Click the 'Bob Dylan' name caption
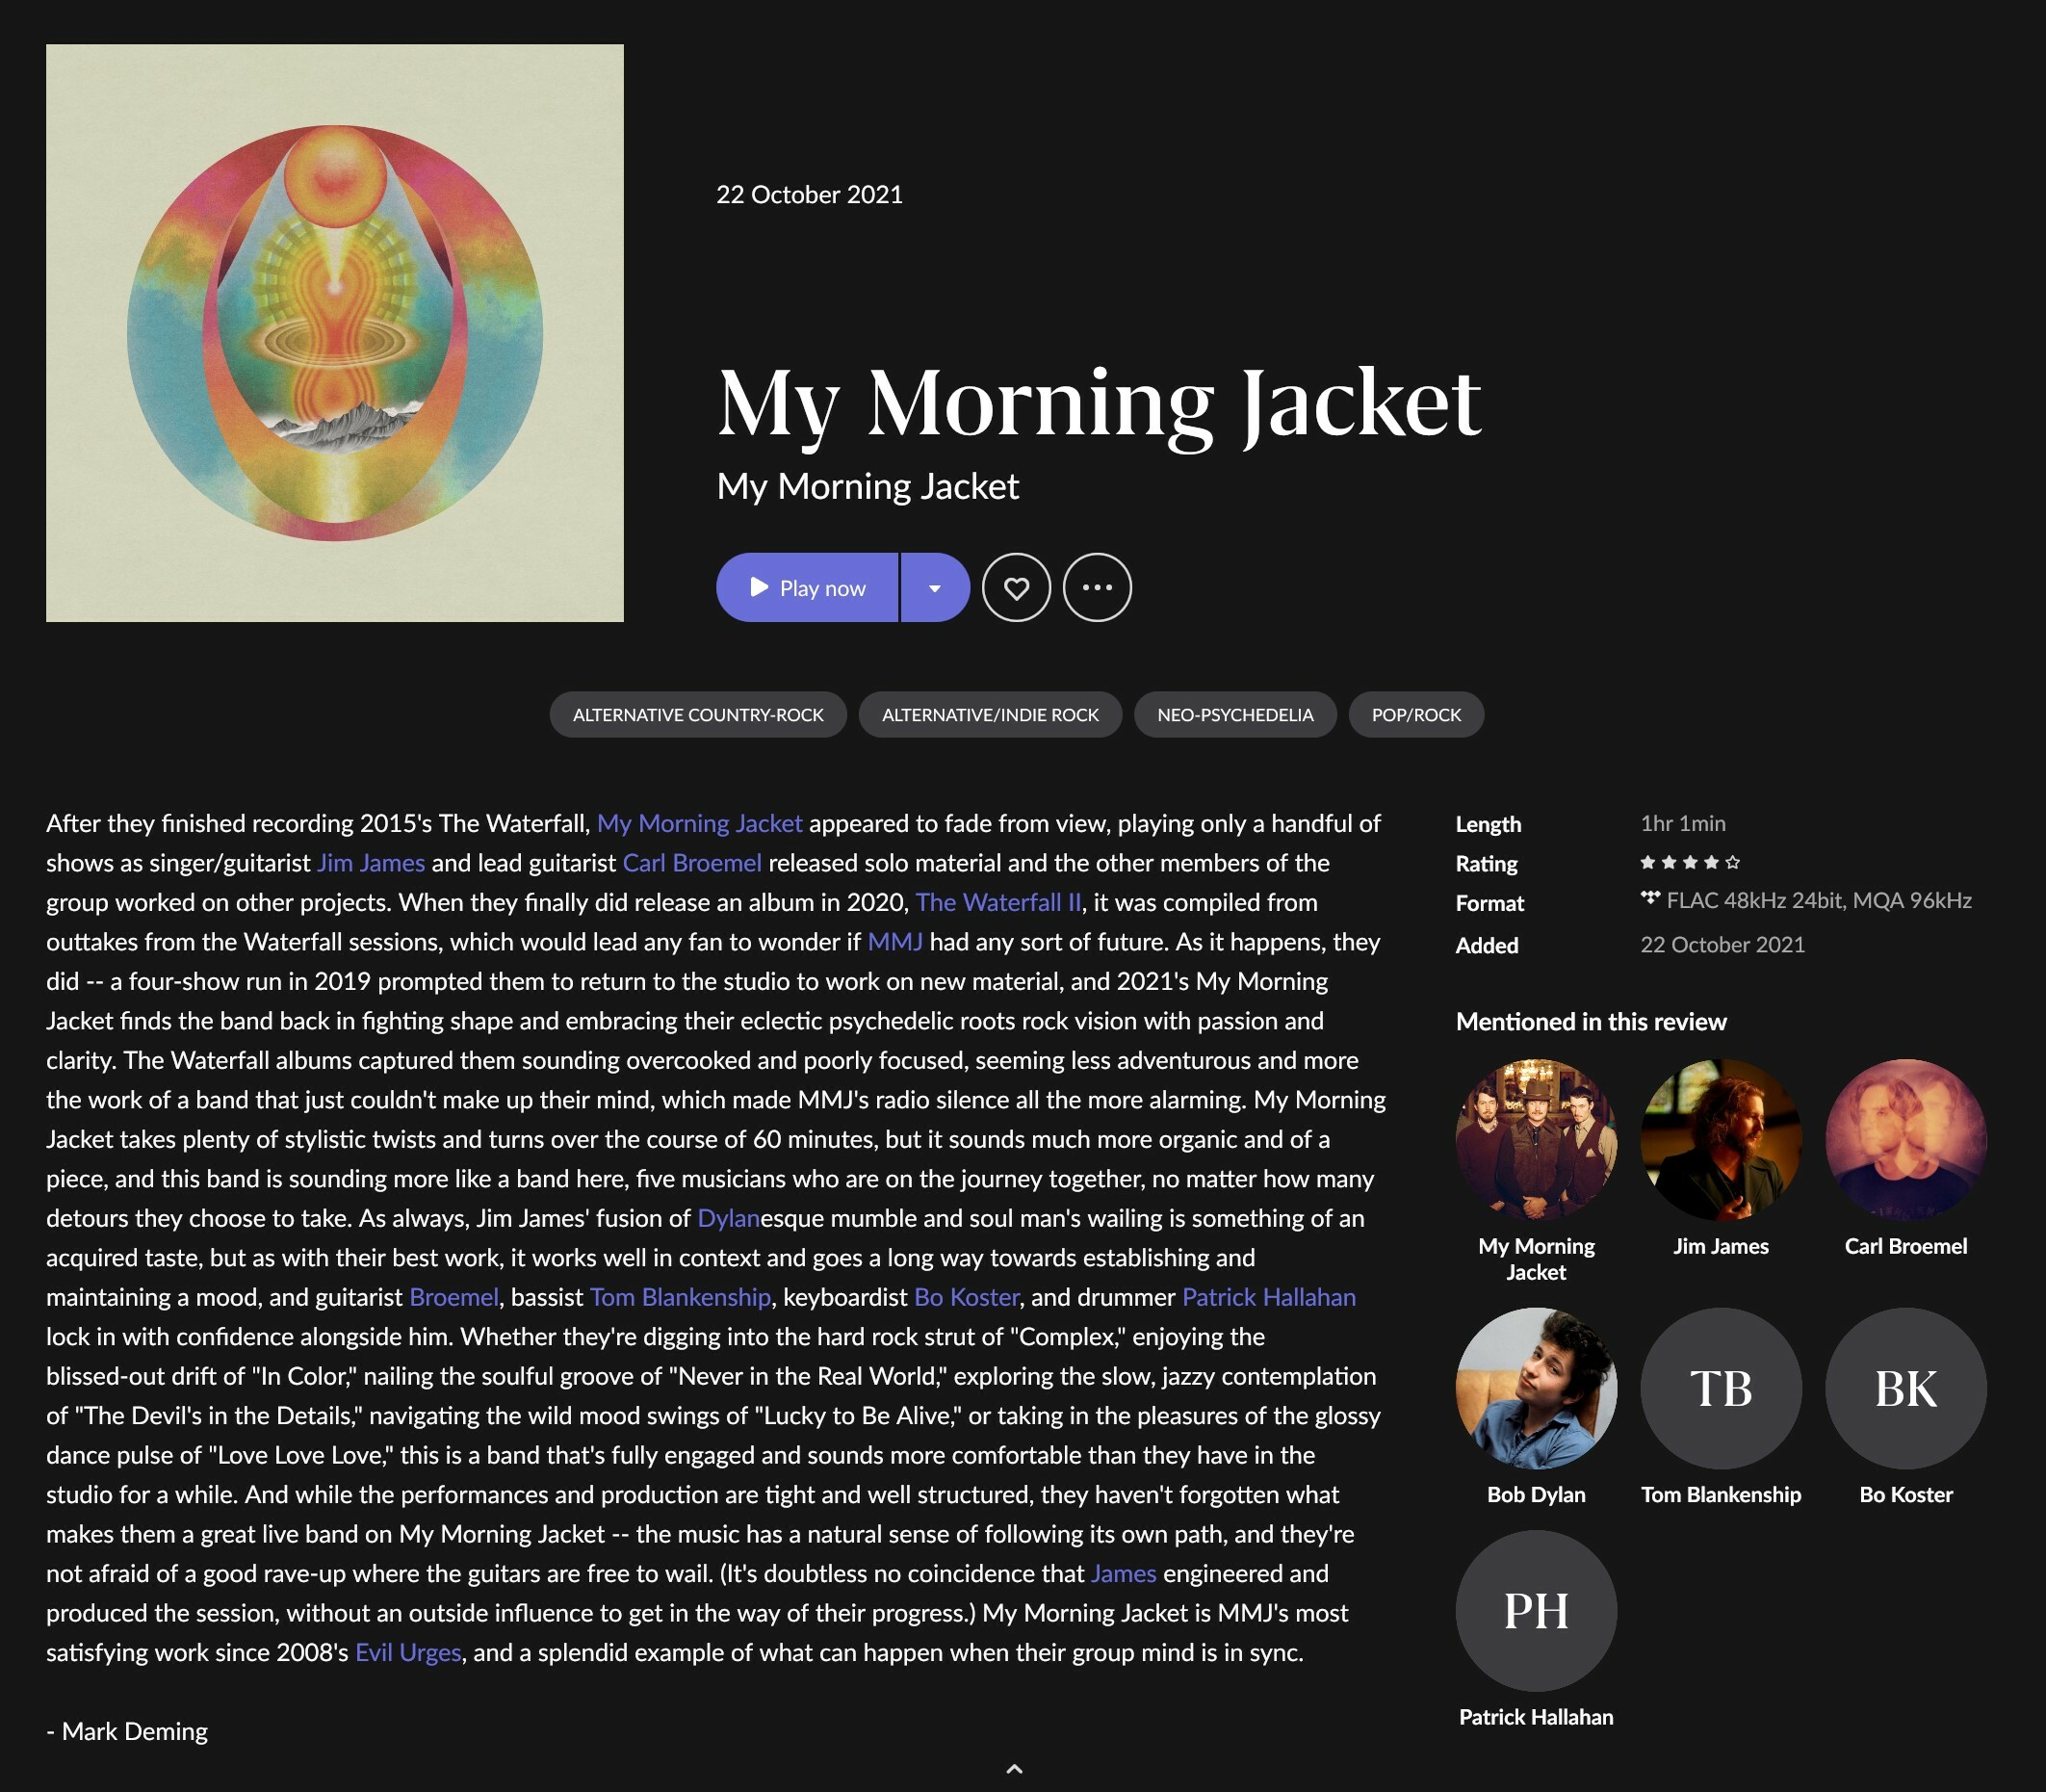This screenshot has width=2046, height=1792. (1536, 1494)
